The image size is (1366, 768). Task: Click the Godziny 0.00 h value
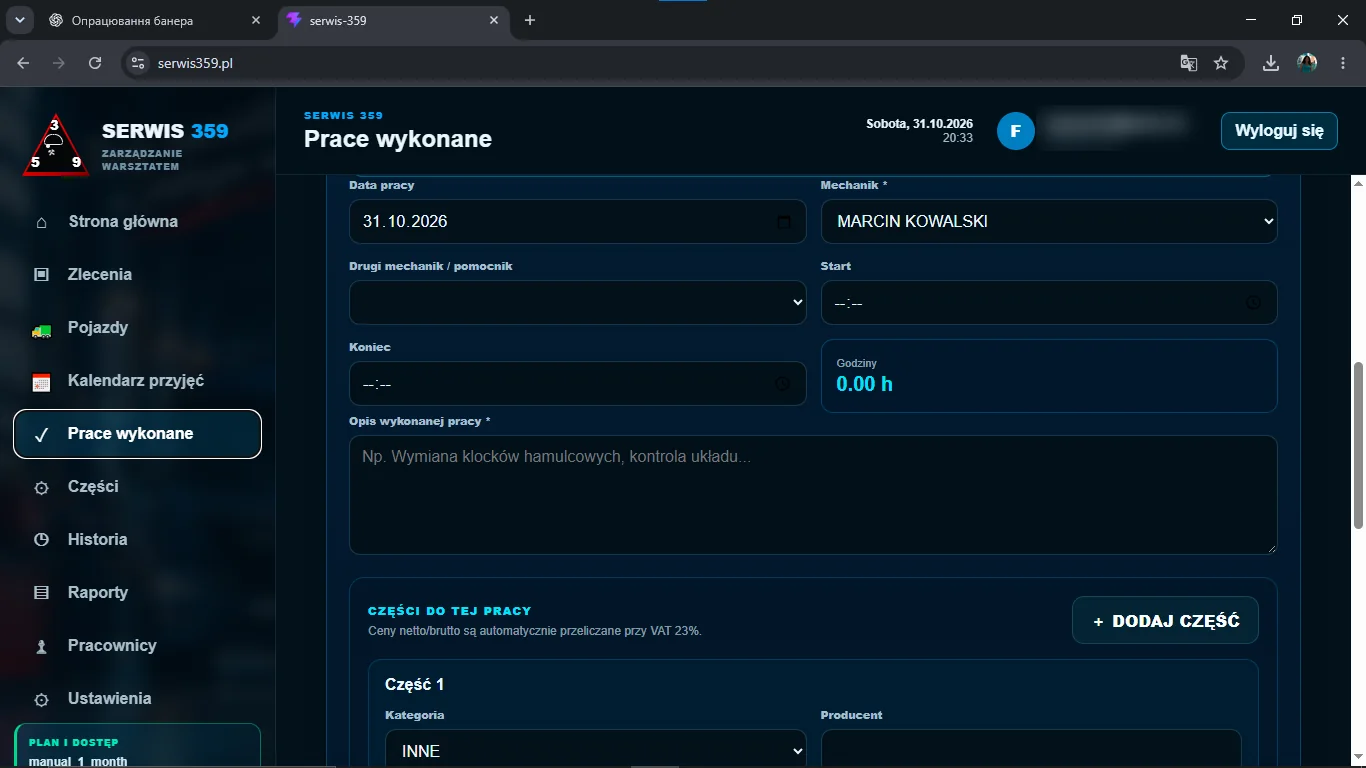864,384
